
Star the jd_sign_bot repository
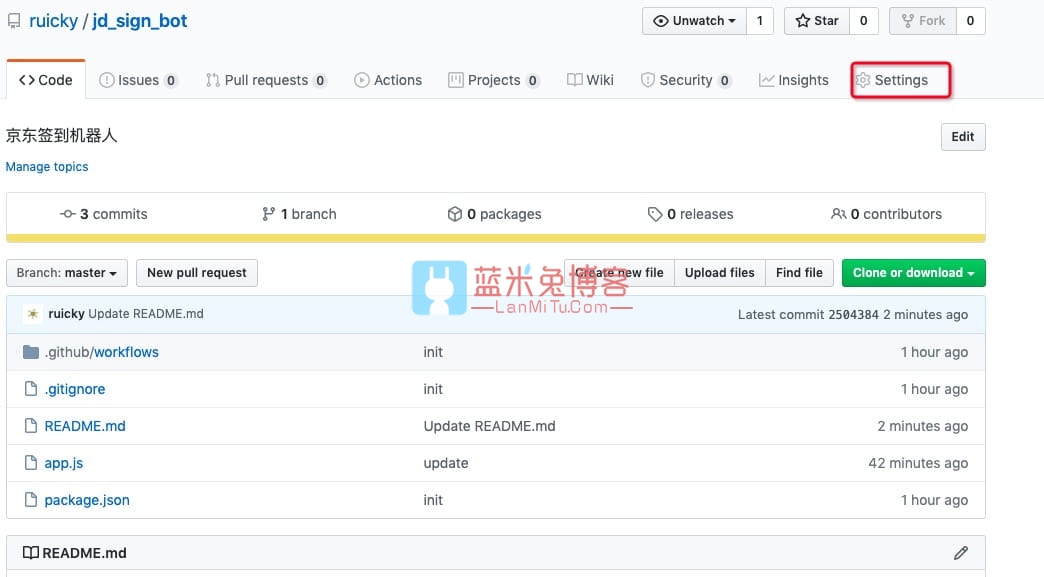(817, 21)
